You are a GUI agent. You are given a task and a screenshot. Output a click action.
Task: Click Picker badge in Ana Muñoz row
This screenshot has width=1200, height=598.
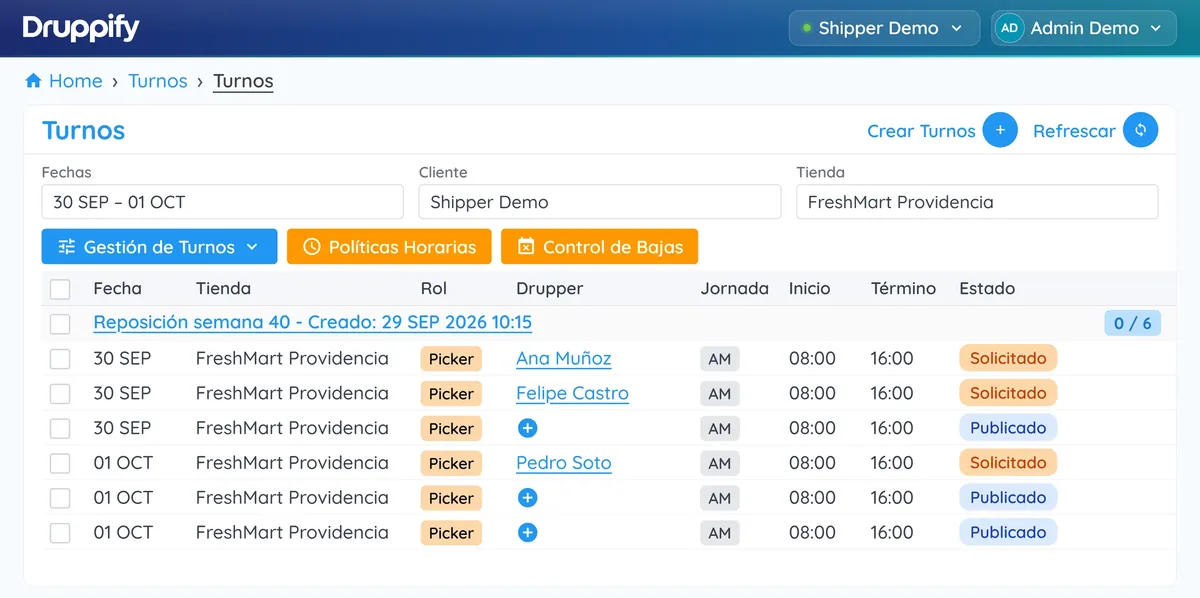point(451,359)
